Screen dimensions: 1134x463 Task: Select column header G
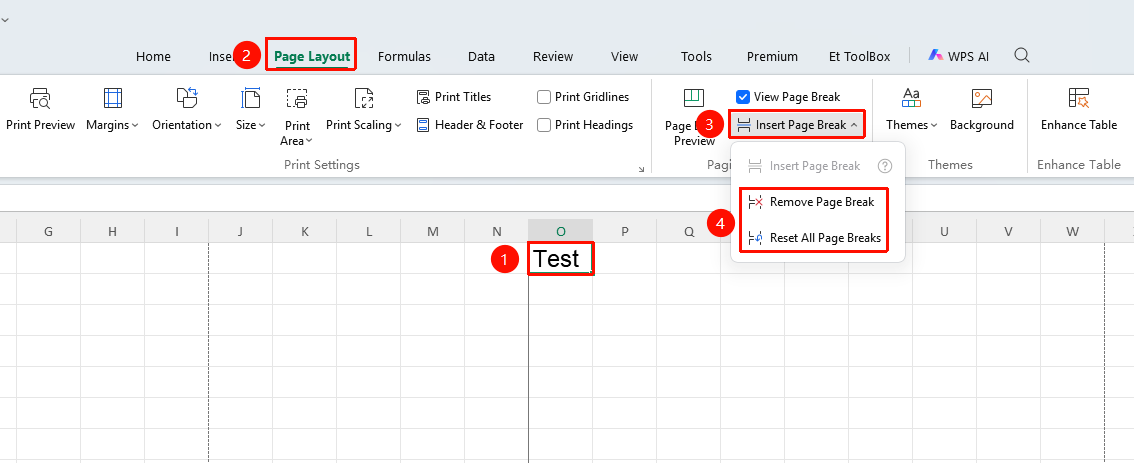coord(48,232)
